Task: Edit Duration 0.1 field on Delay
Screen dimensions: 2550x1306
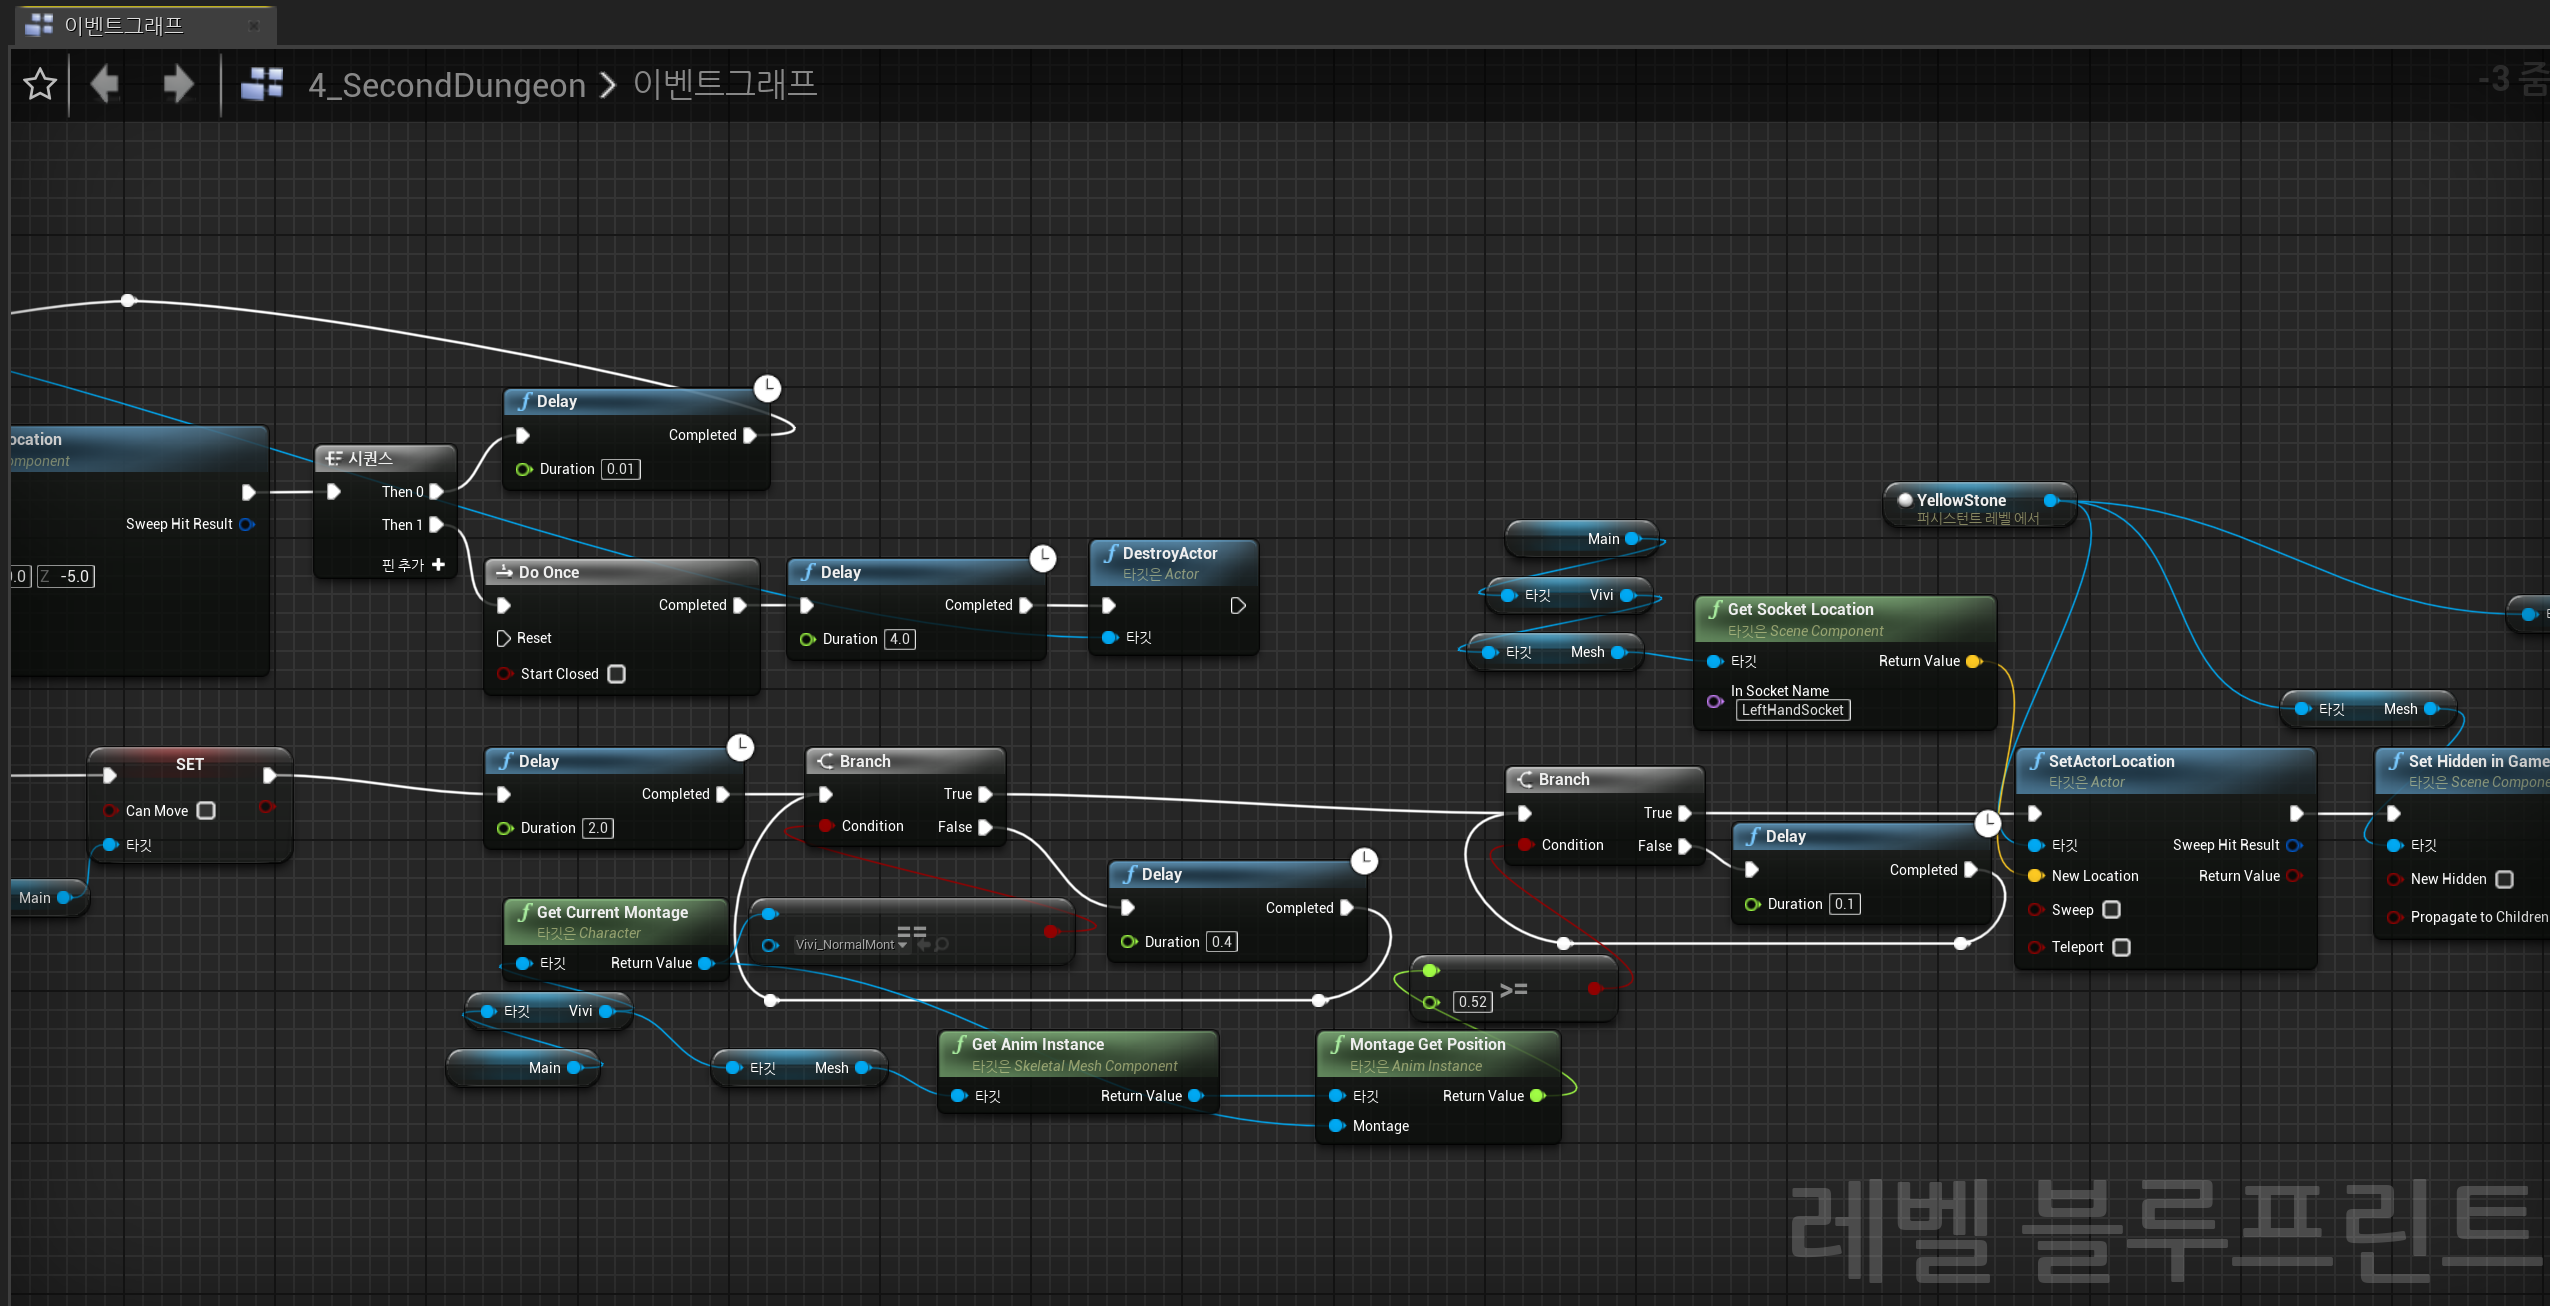Action: pos(1844,904)
